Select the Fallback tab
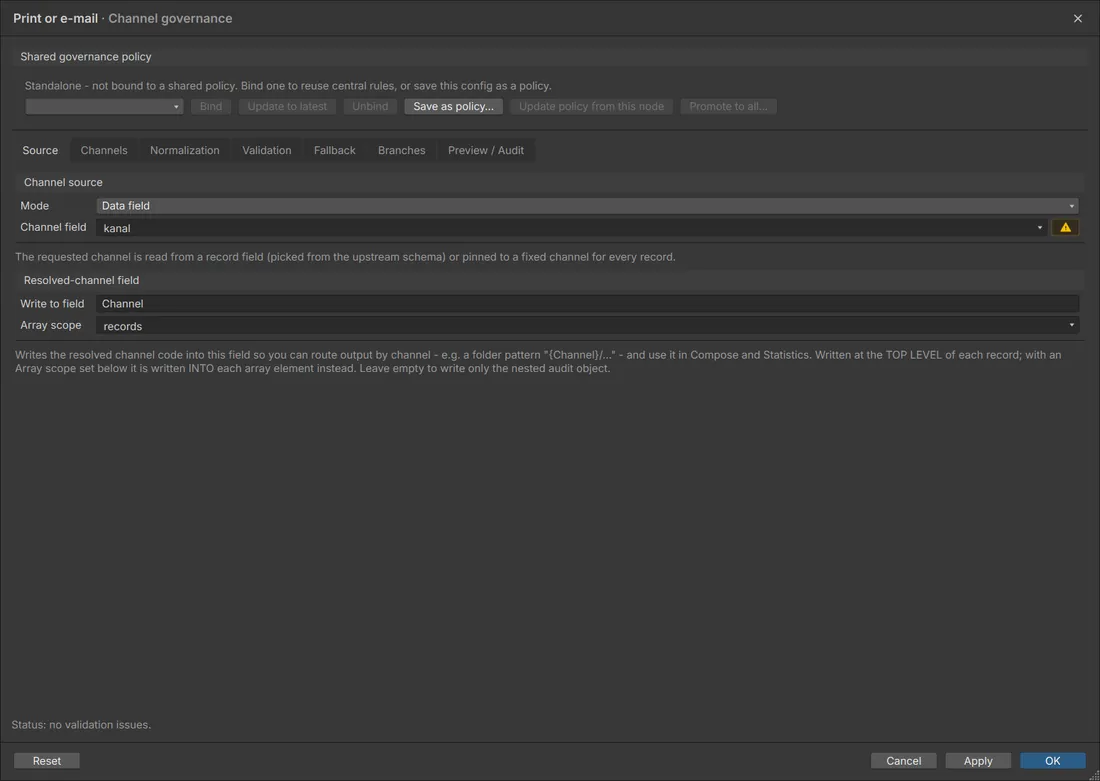Image resolution: width=1100 pixels, height=781 pixels. [x=335, y=150]
